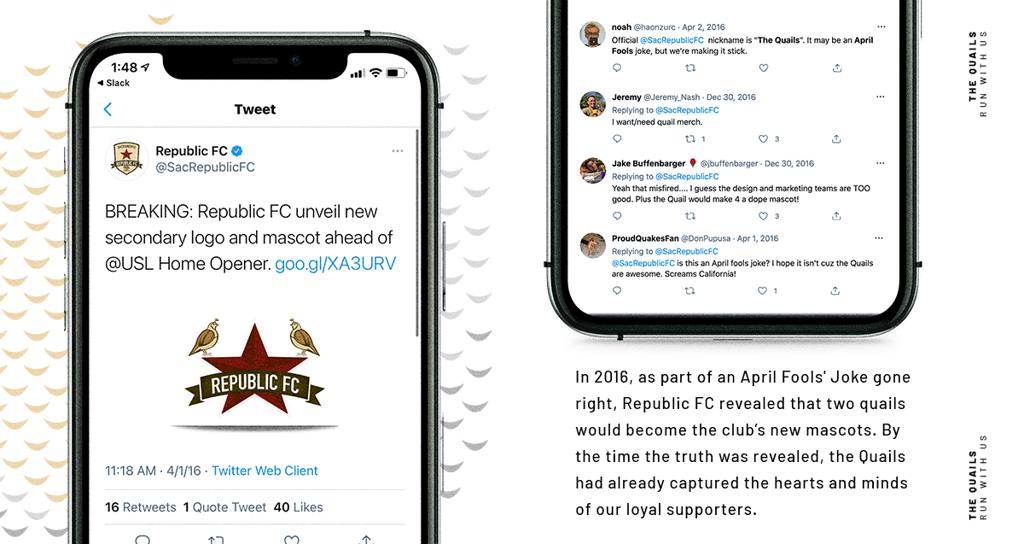Screen dimensions: 1024x544
Task: Tap the back chevron beside Tweet header
Action: [108, 109]
